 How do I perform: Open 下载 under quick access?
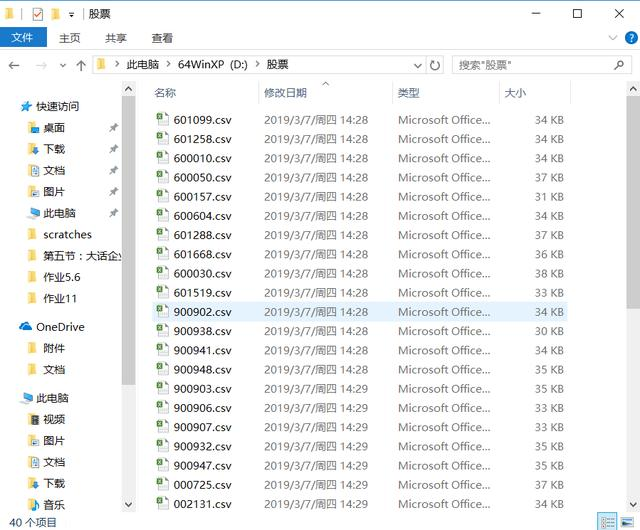pos(54,149)
